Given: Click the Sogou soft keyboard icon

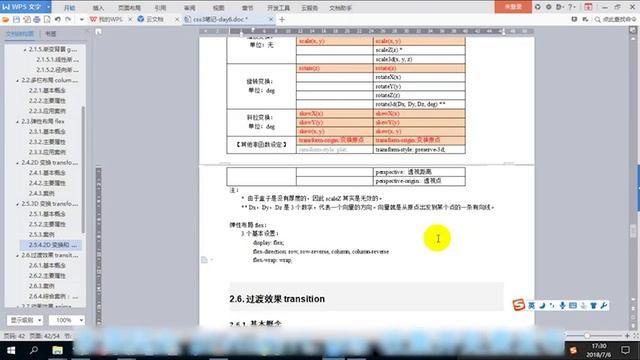Looking at the screenshot, I should (573, 305).
